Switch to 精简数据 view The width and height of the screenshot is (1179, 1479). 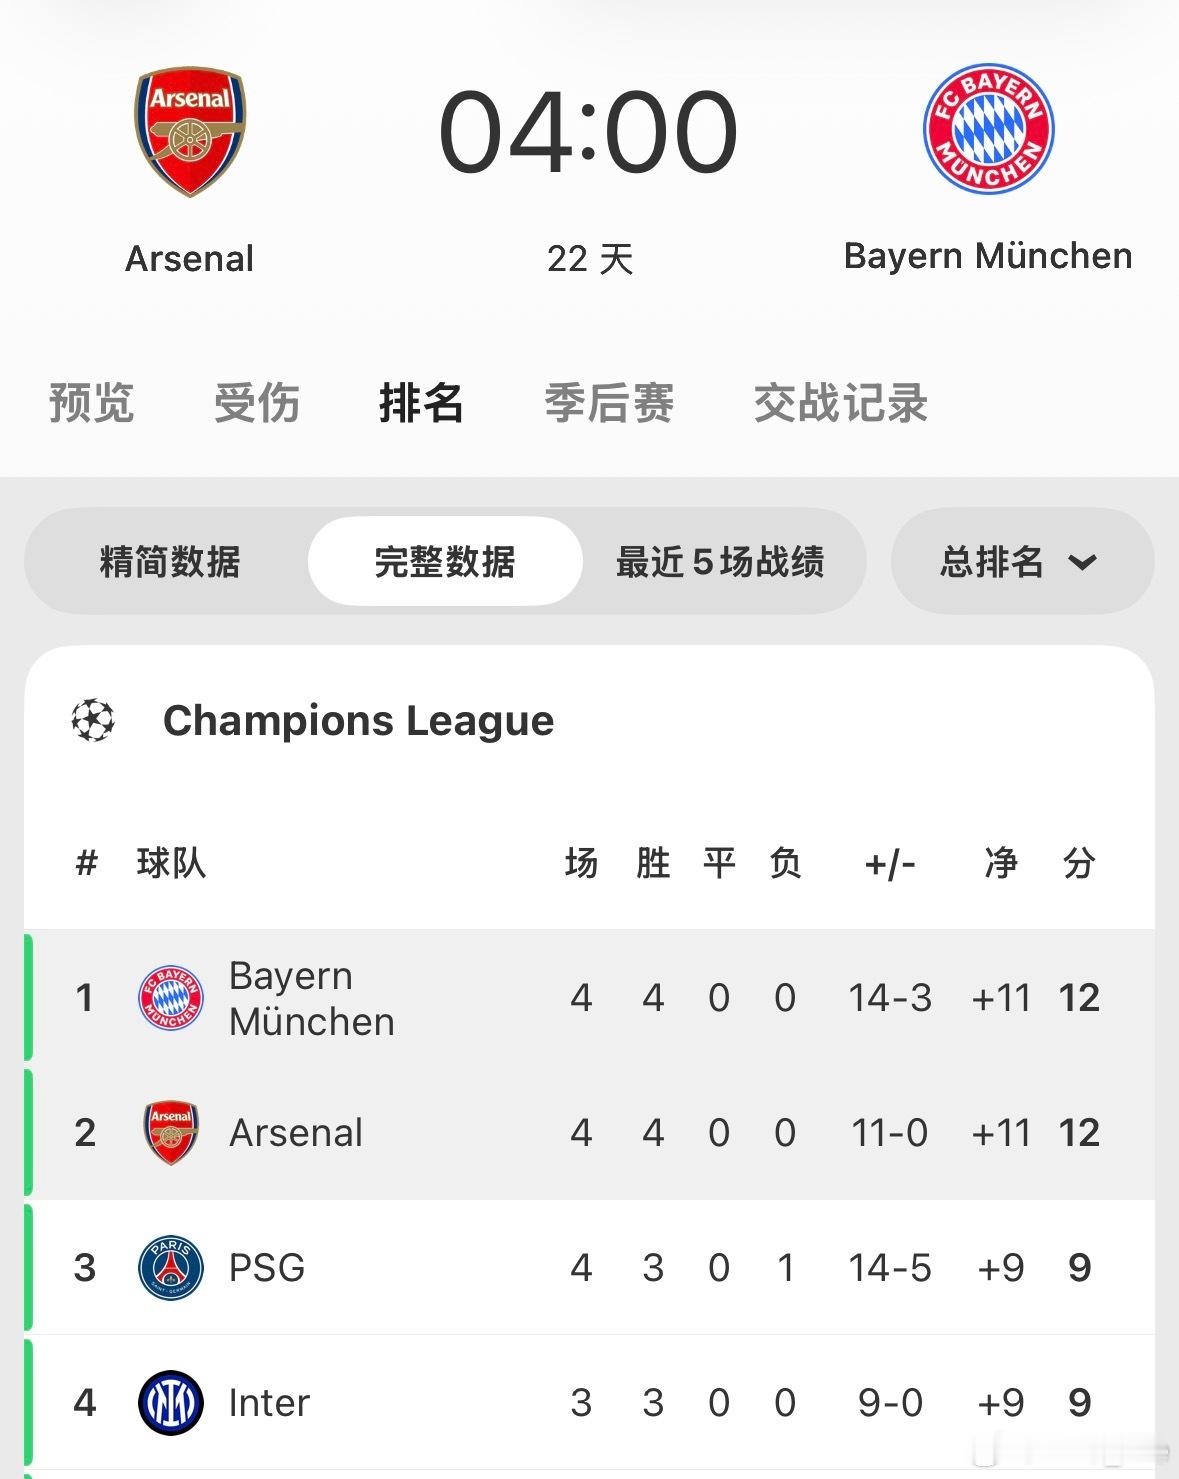coord(170,562)
